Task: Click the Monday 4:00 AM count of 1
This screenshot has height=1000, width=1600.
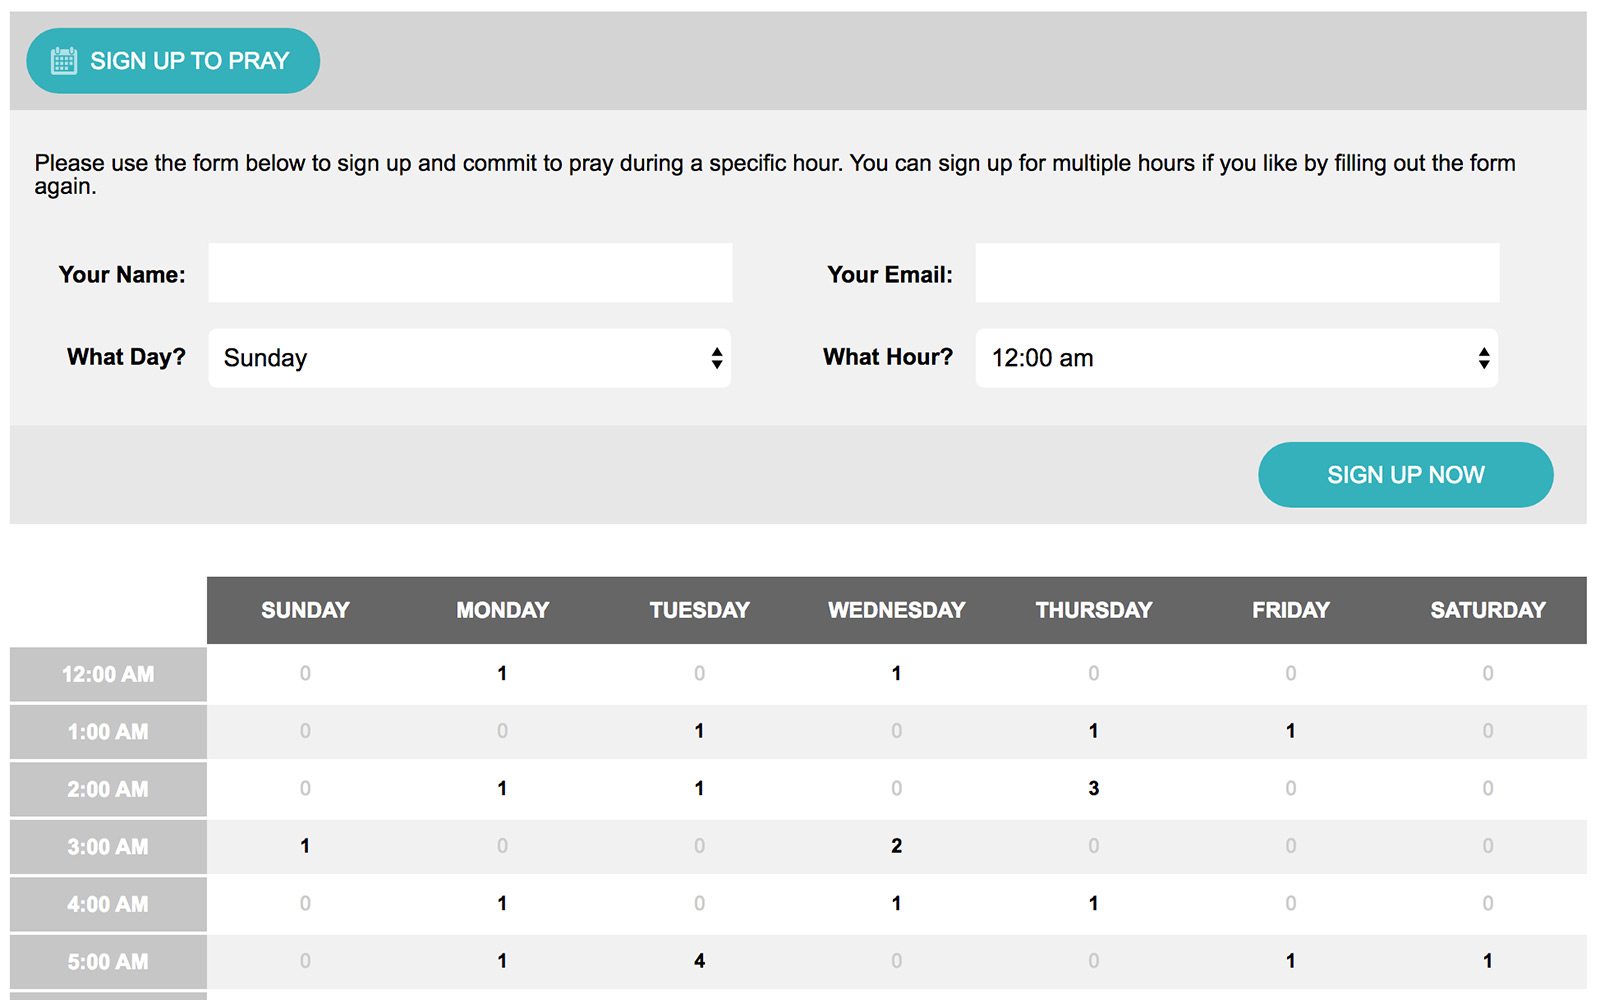Action: click(x=502, y=904)
